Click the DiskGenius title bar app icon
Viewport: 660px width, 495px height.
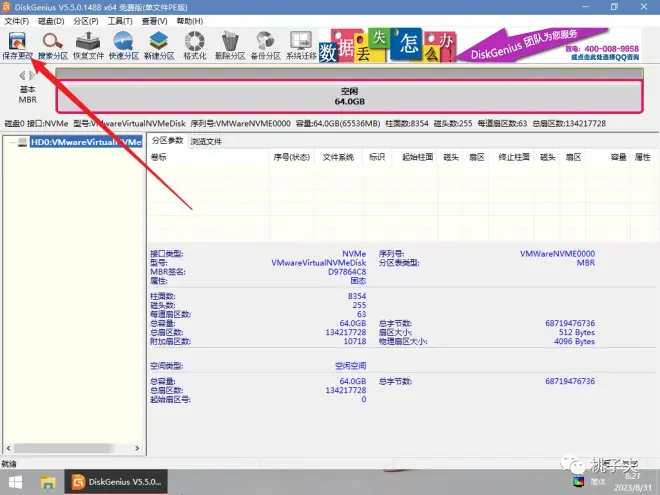click(6, 7)
